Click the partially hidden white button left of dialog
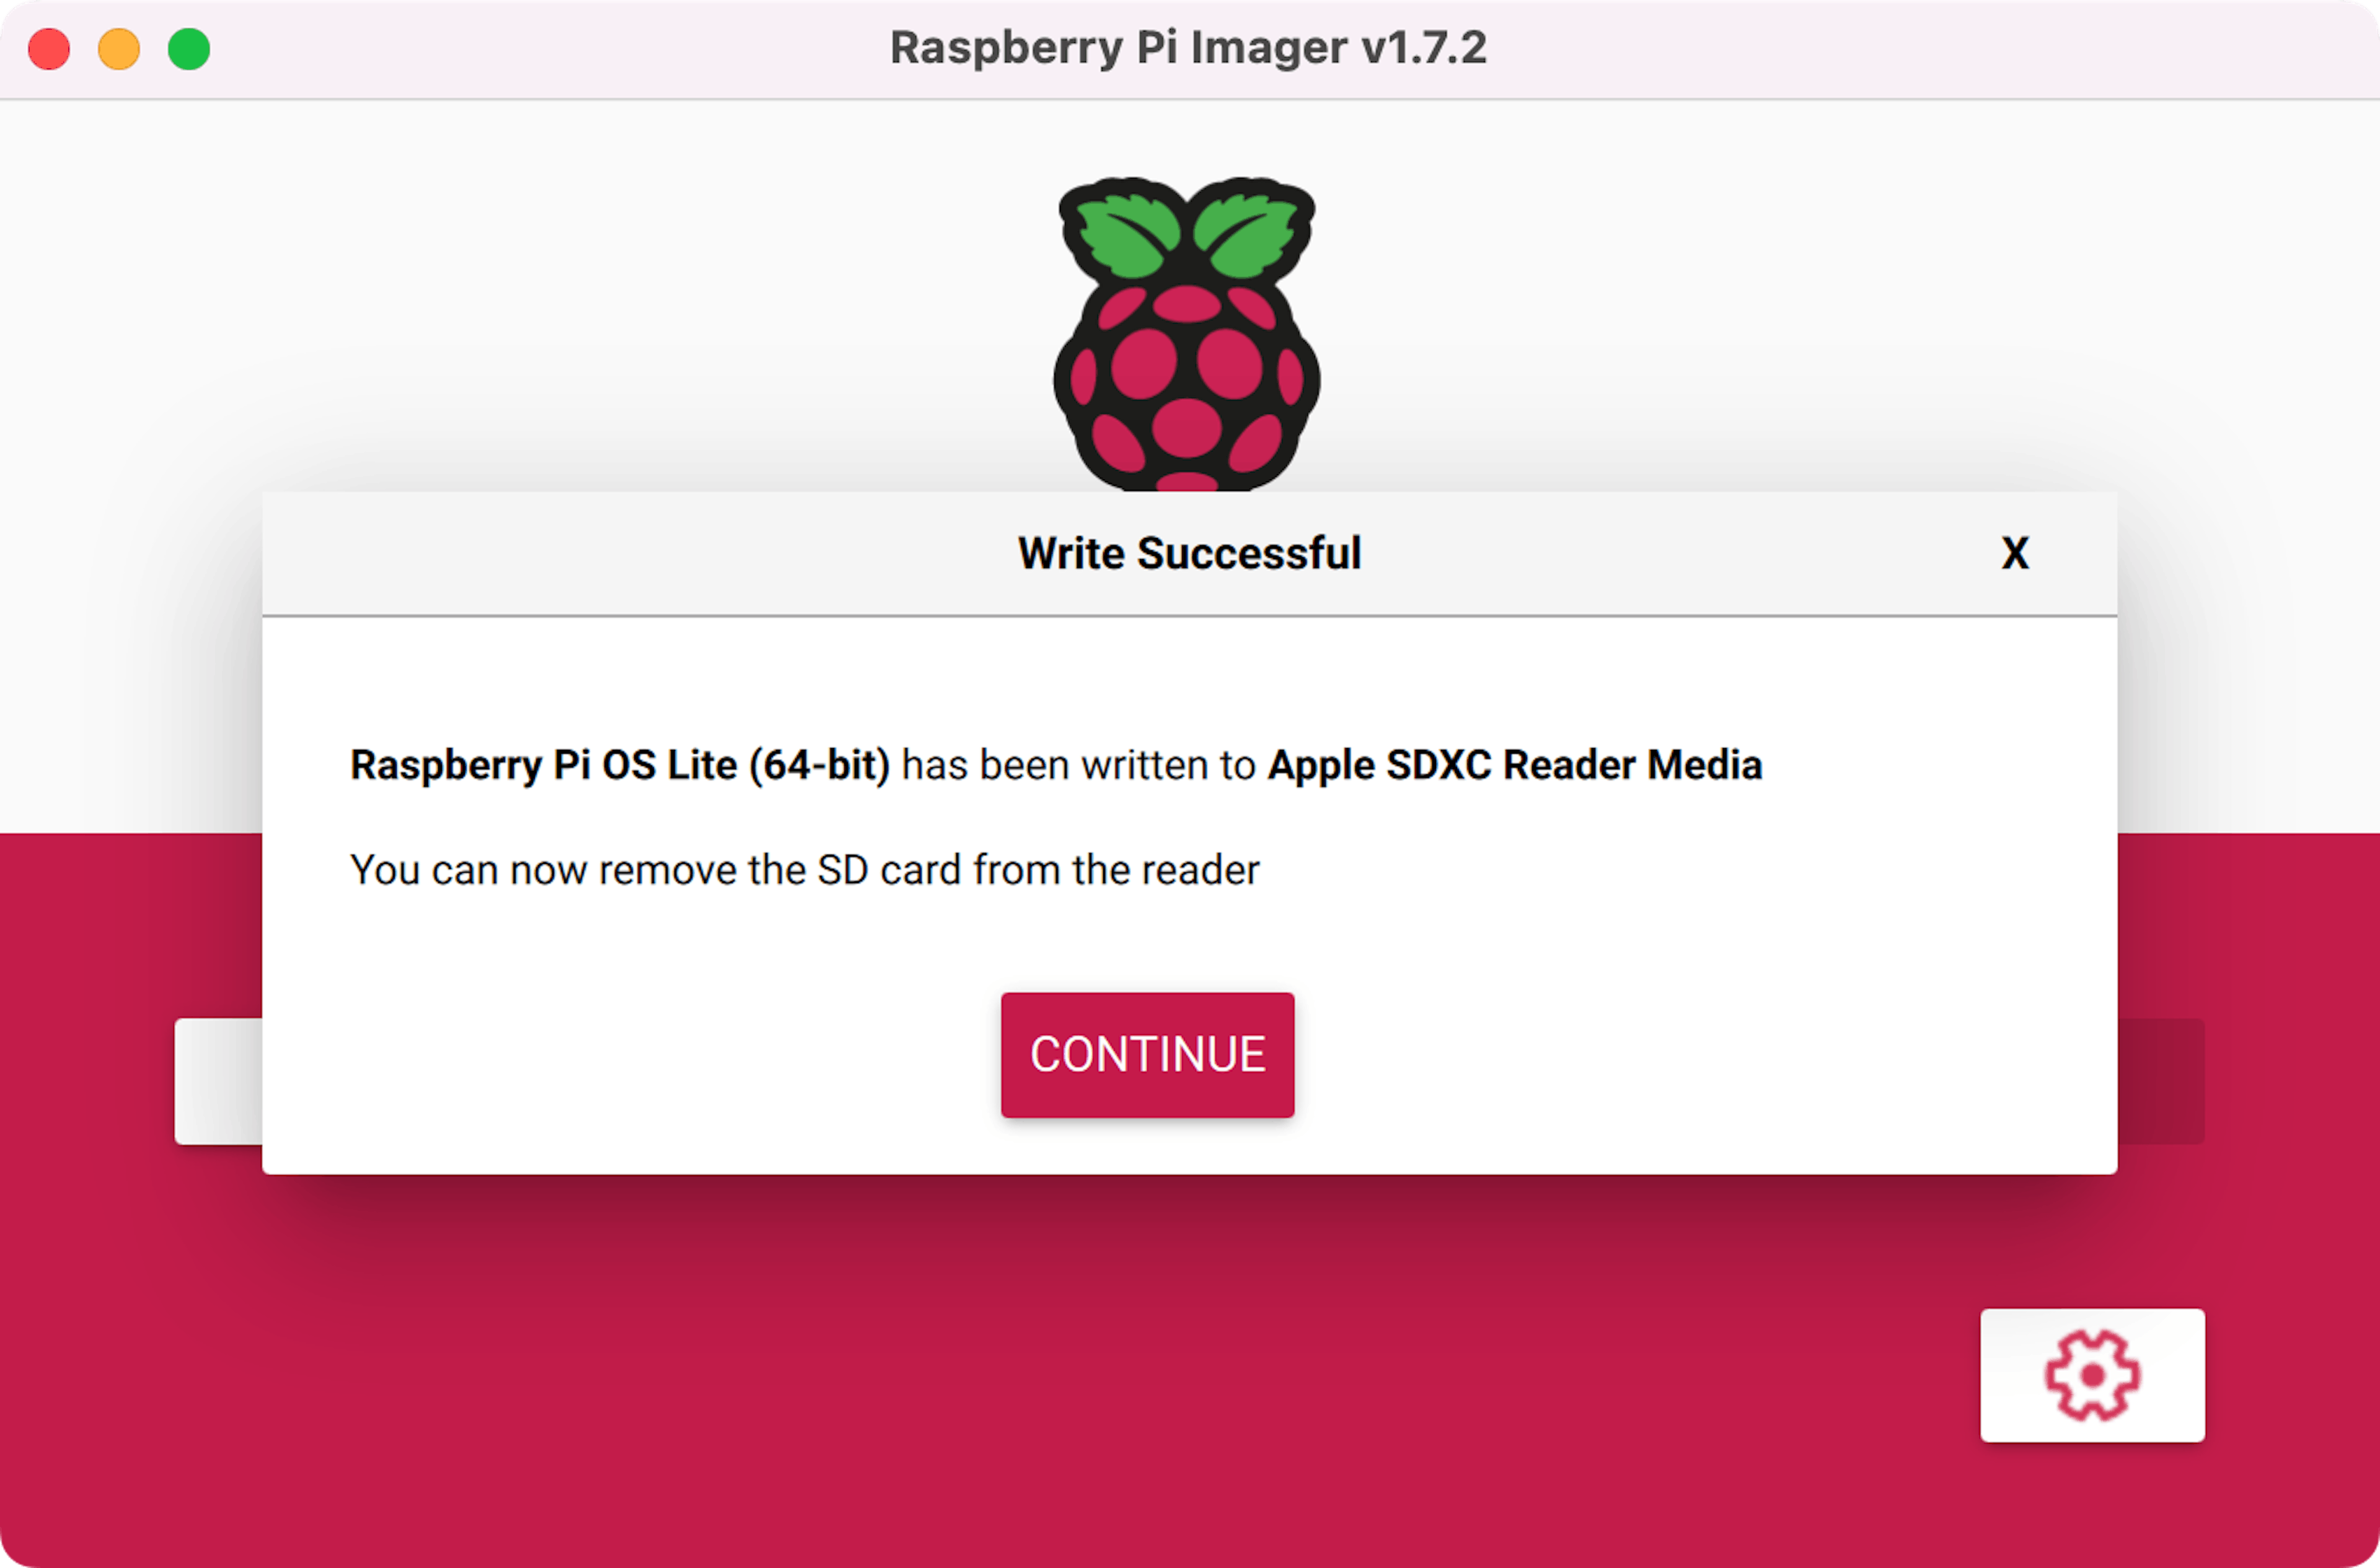The width and height of the screenshot is (2380, 1568). click(x=218, y=1081)
